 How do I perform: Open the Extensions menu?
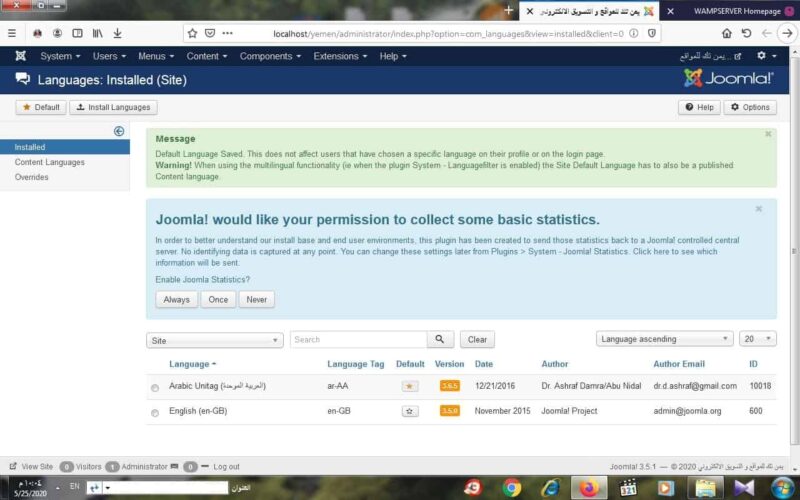[340, 56]
